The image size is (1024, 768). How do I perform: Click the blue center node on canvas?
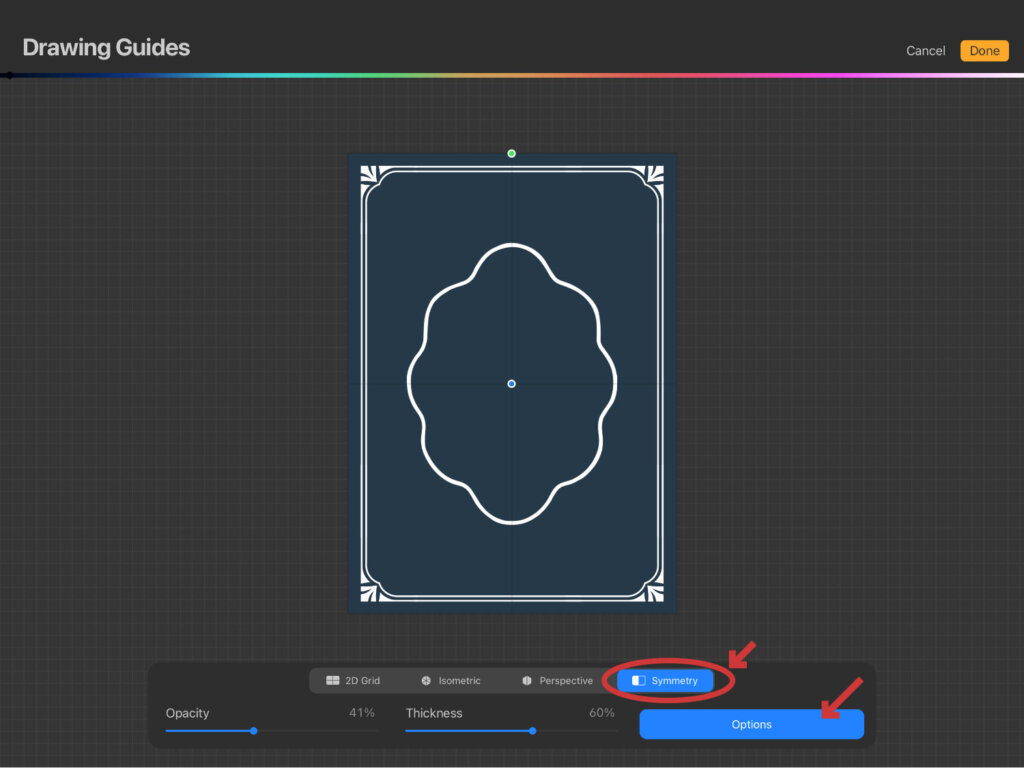click(x=512, y=384)
